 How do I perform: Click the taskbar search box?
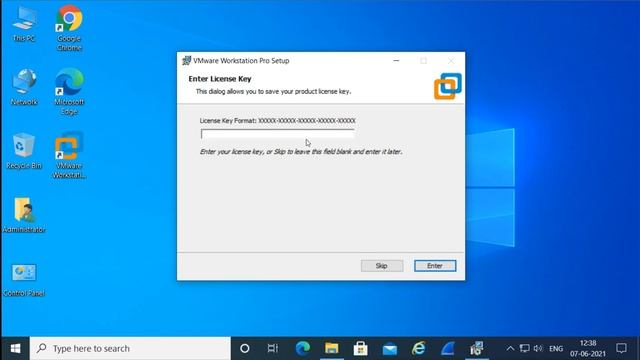(x=130, y=349)
